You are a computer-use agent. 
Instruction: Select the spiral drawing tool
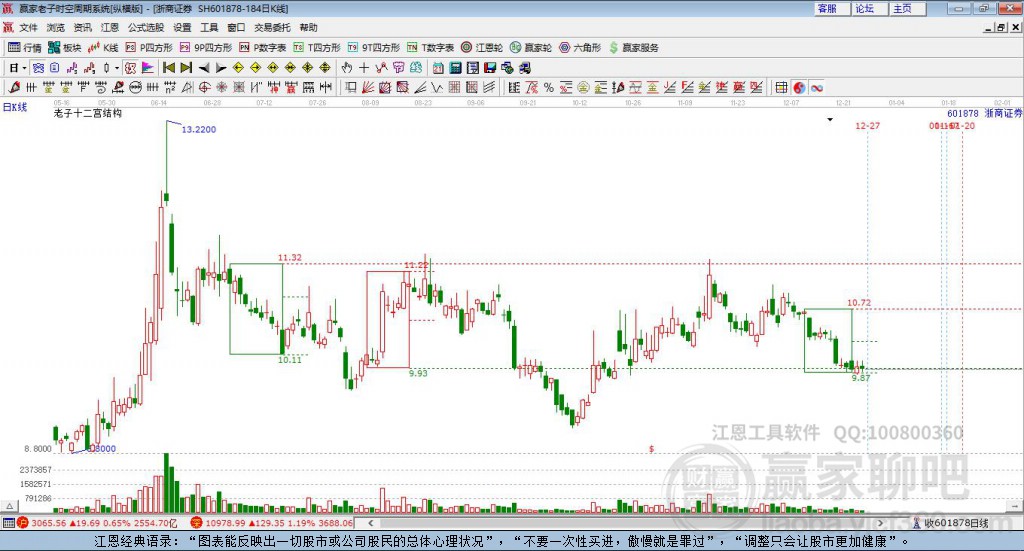tap(101, 87)
